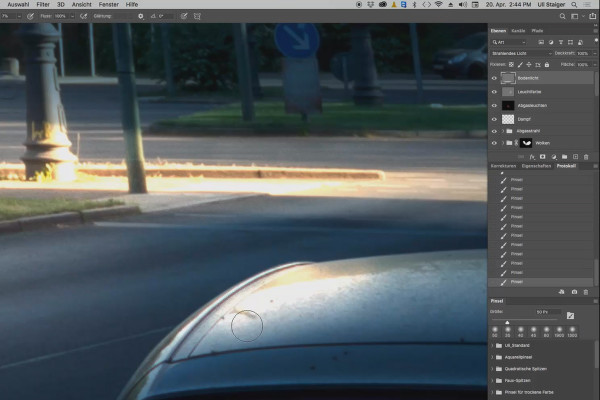Lock all padlock icon in Ebenen panel
Image resolution: width=600 pixels, height=400 pixels.
(547, 65)
